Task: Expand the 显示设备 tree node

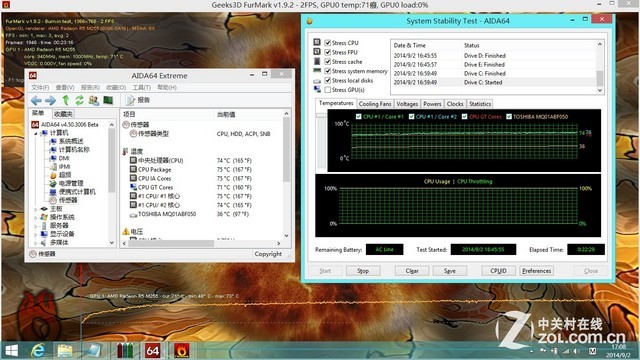Action: (36, 234)
